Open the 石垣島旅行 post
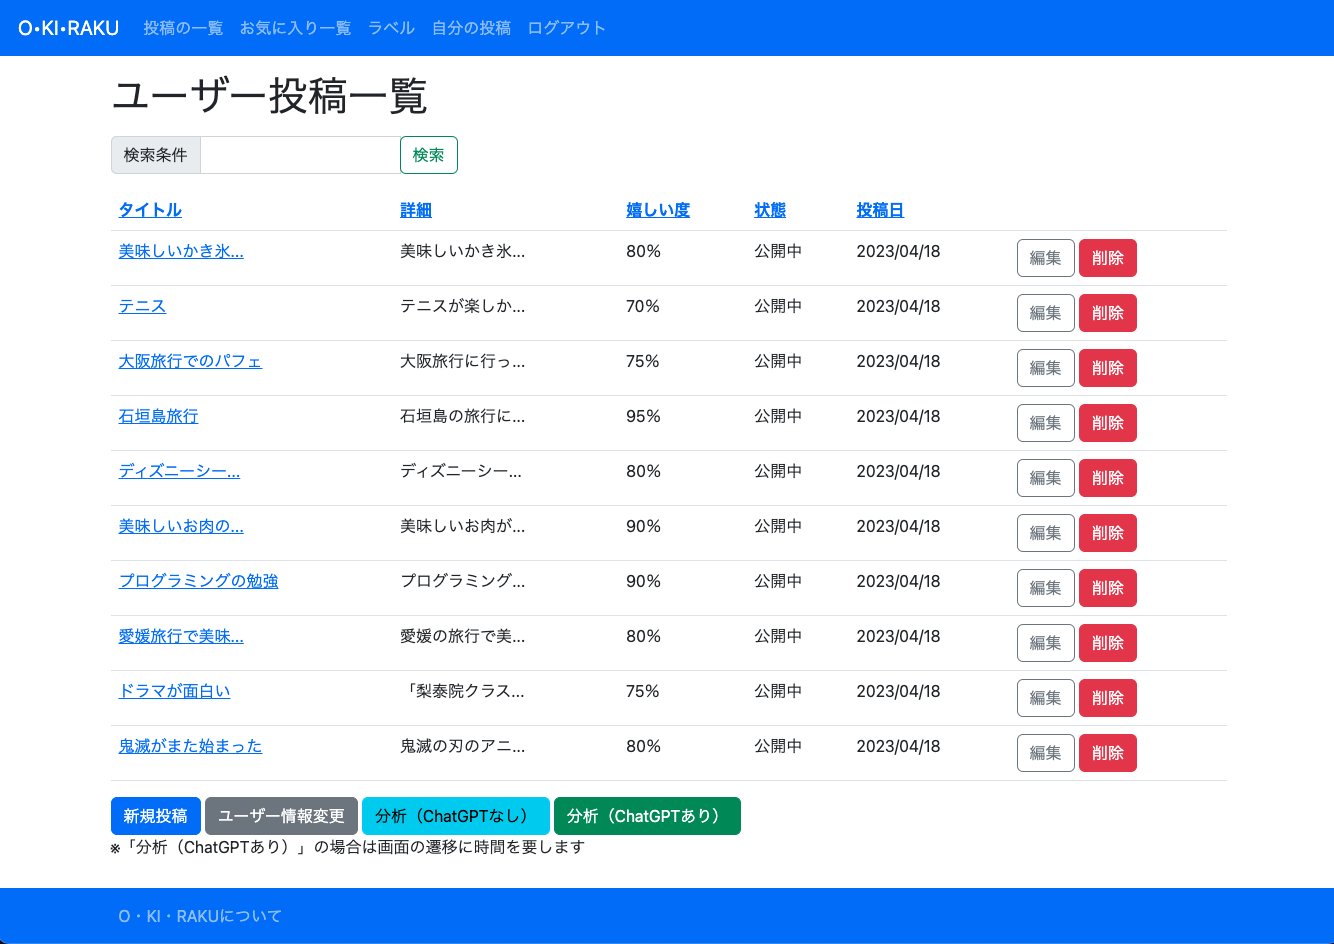The image size is (1334, 944). click(x=158, y=416)
